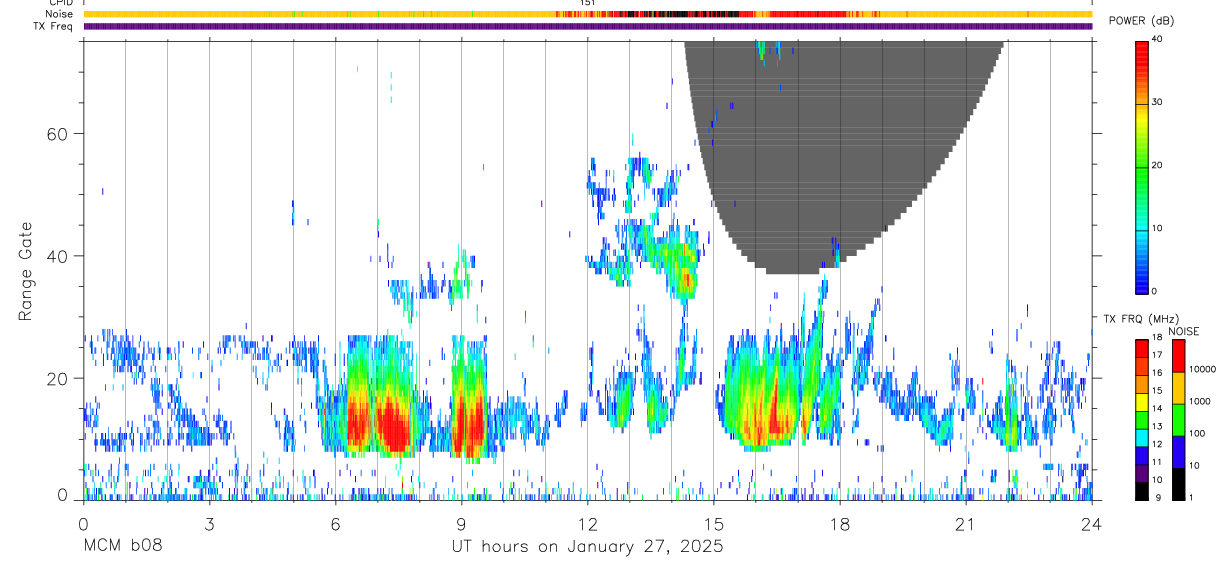Click the 100 label on noise scale
Image resolution: width=1228 pixels, height=567 pixels.
pos(1197,433)
